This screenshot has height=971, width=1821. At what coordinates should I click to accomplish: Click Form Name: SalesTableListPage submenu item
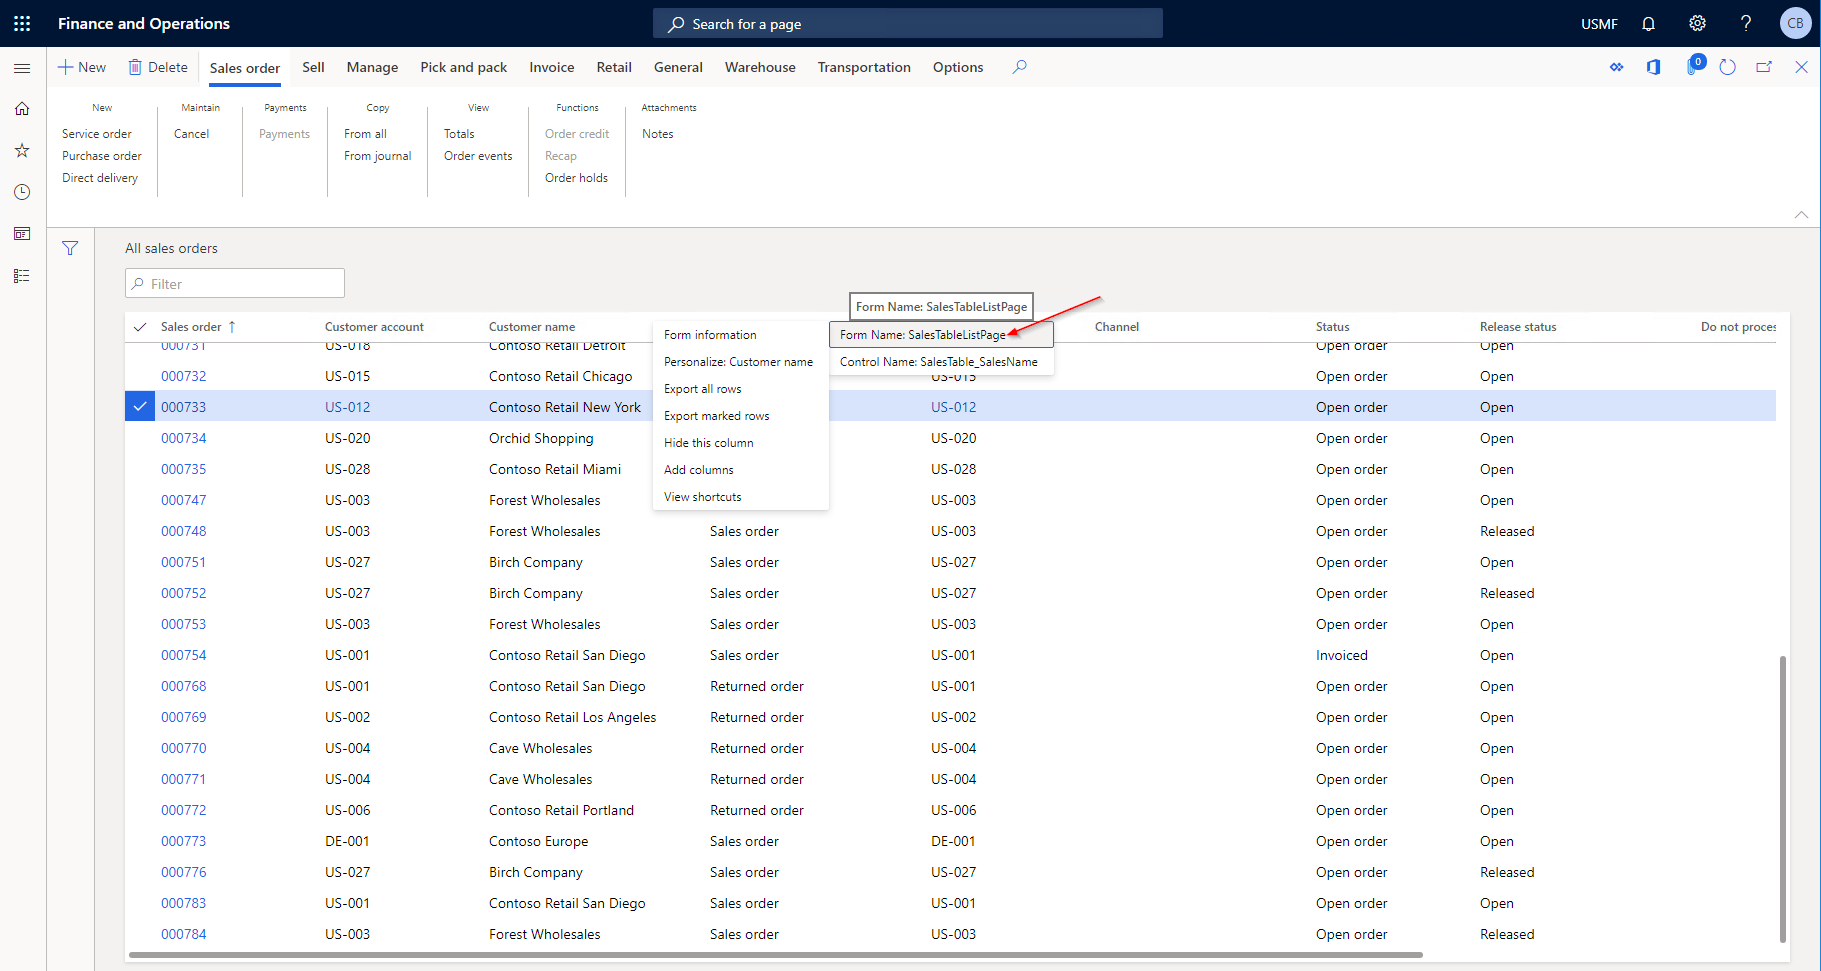coord(941,335)
